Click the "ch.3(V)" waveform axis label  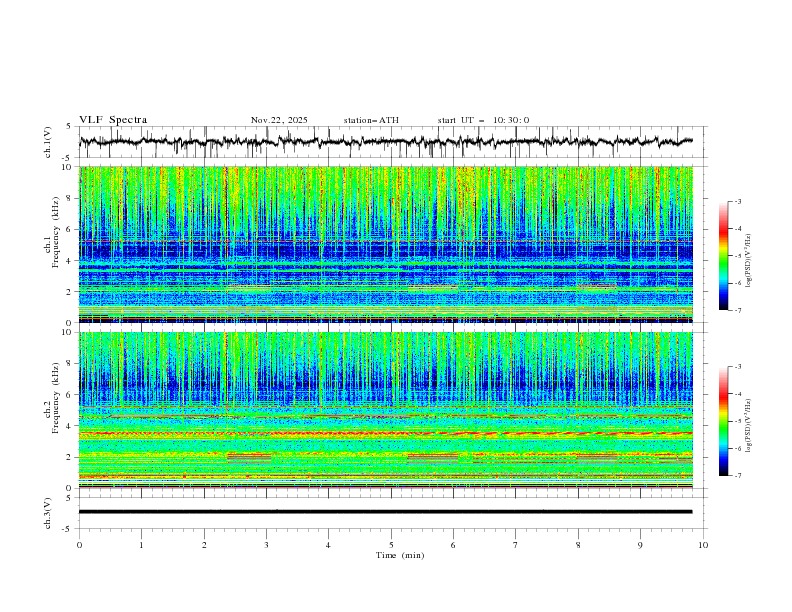click(x=48, y=513)
